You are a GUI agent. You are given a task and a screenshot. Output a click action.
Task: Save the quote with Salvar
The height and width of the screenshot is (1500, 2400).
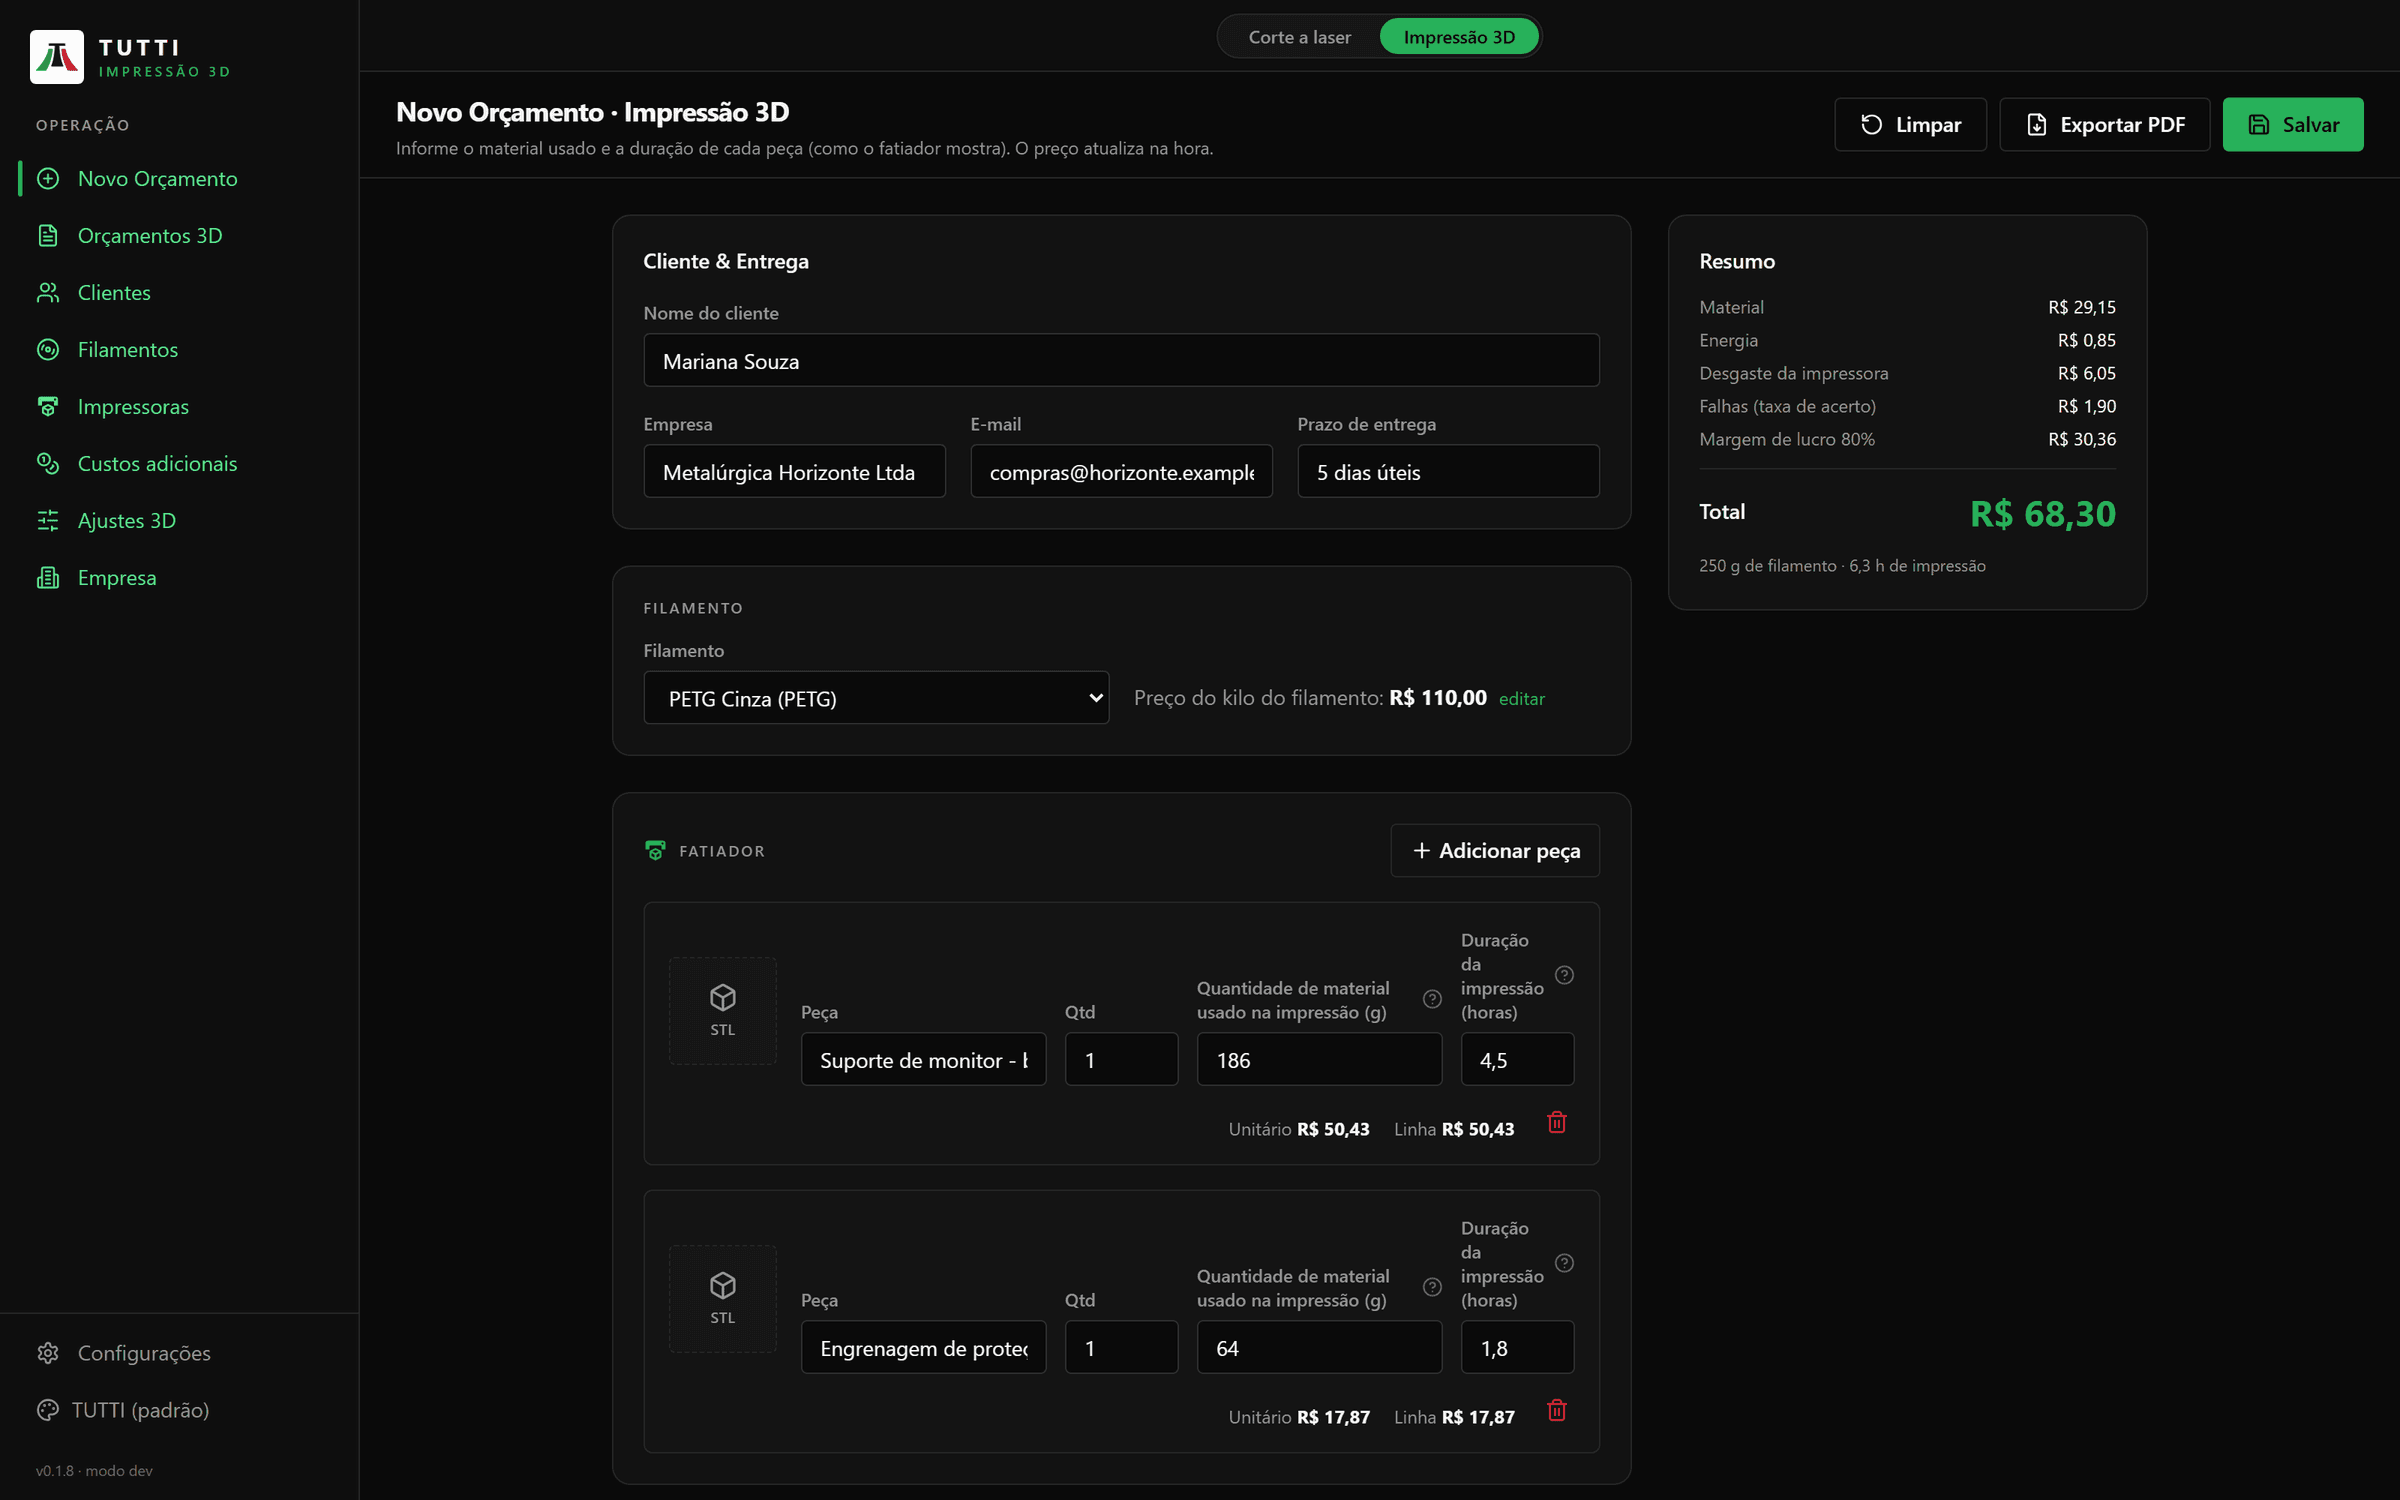(x=2293, y=124)
